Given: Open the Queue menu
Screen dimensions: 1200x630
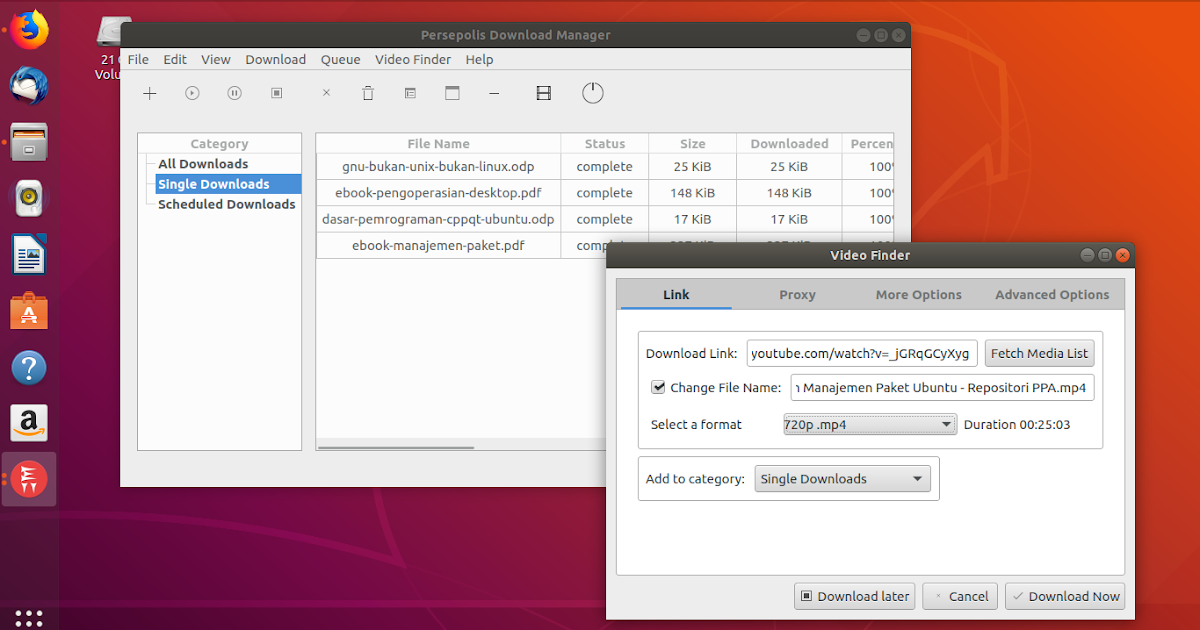Looking at the screenshot, I should pyautogui.click(x=340, y=59).
